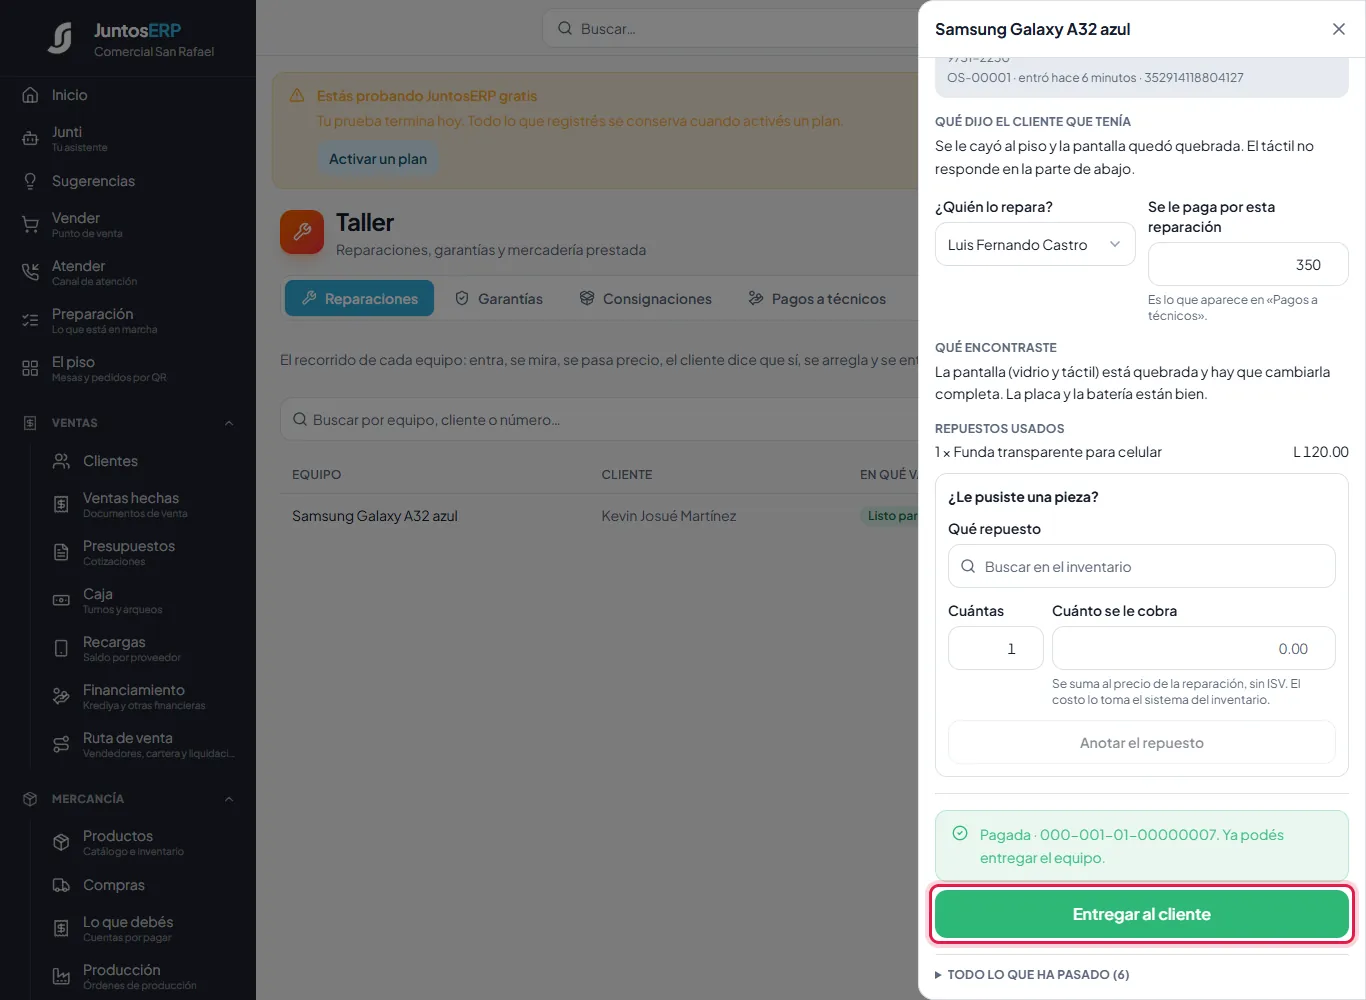Click client name Kevin Josué Martínez
The width and height of the screenshot is (1366, 1000).
point(669,516)
